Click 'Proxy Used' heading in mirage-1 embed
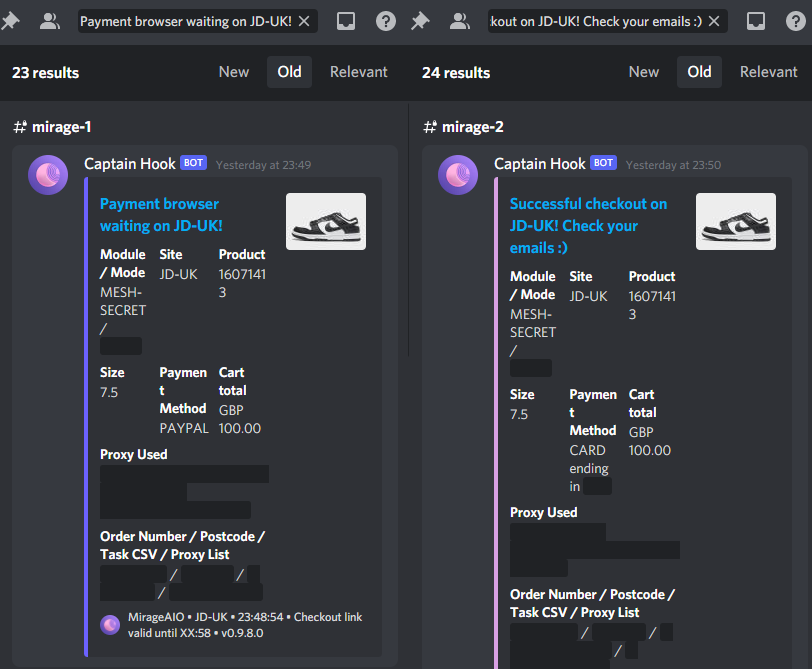The height and width of the screenshot is (669, 812). [134, 454]
